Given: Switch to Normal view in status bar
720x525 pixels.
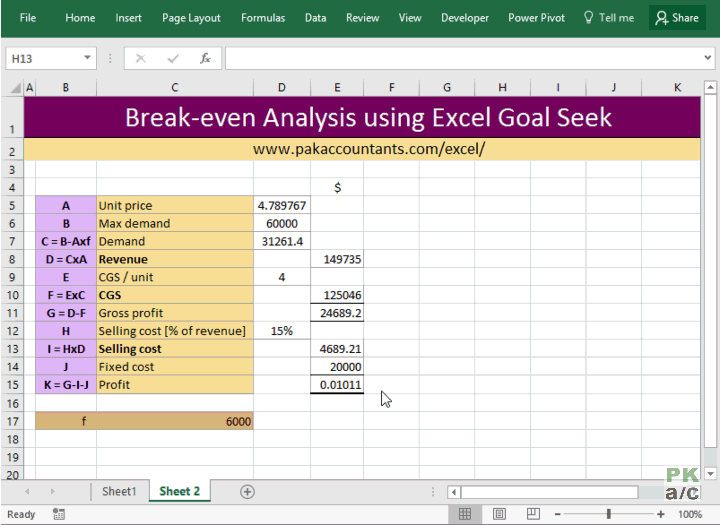Looking at the screenshot, I should (x=465, y=514).
